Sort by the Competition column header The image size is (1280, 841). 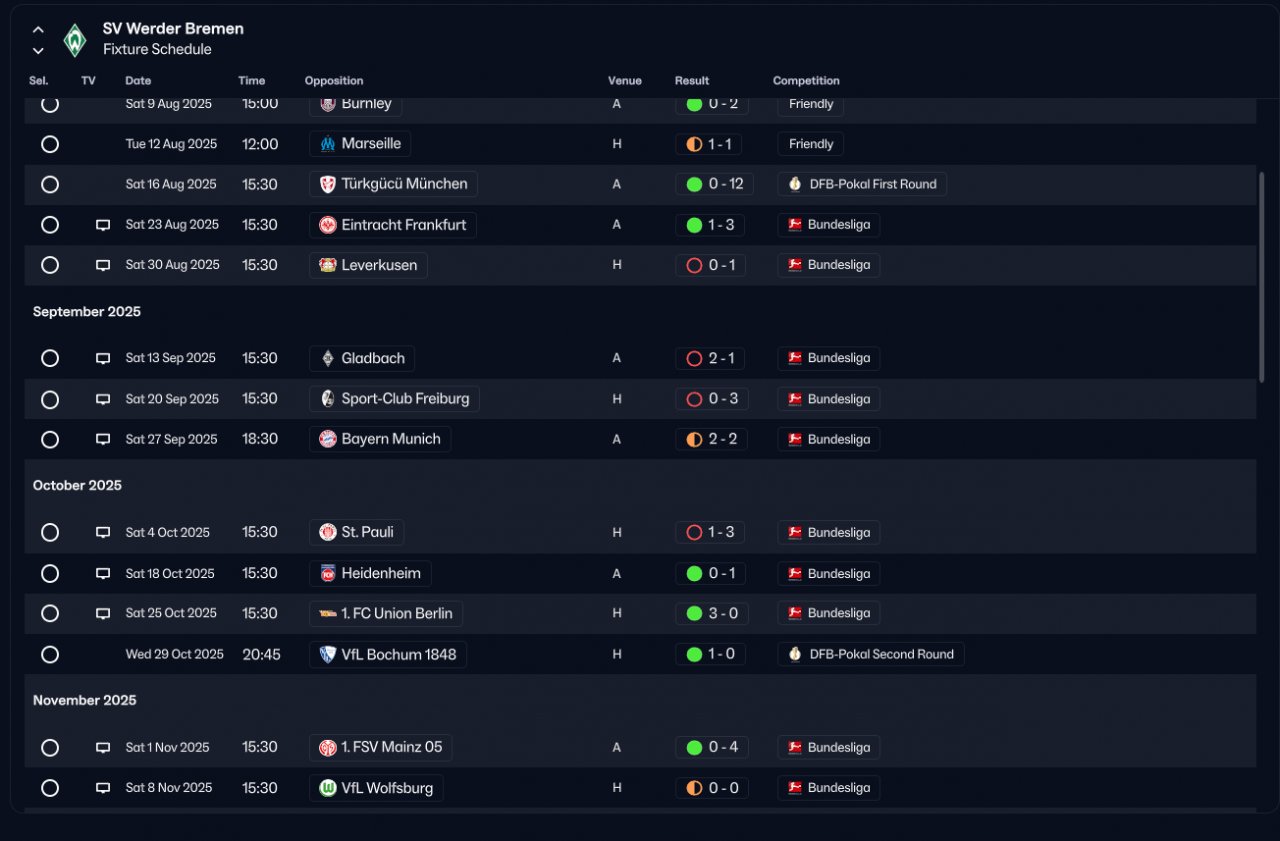pos(806,81)
